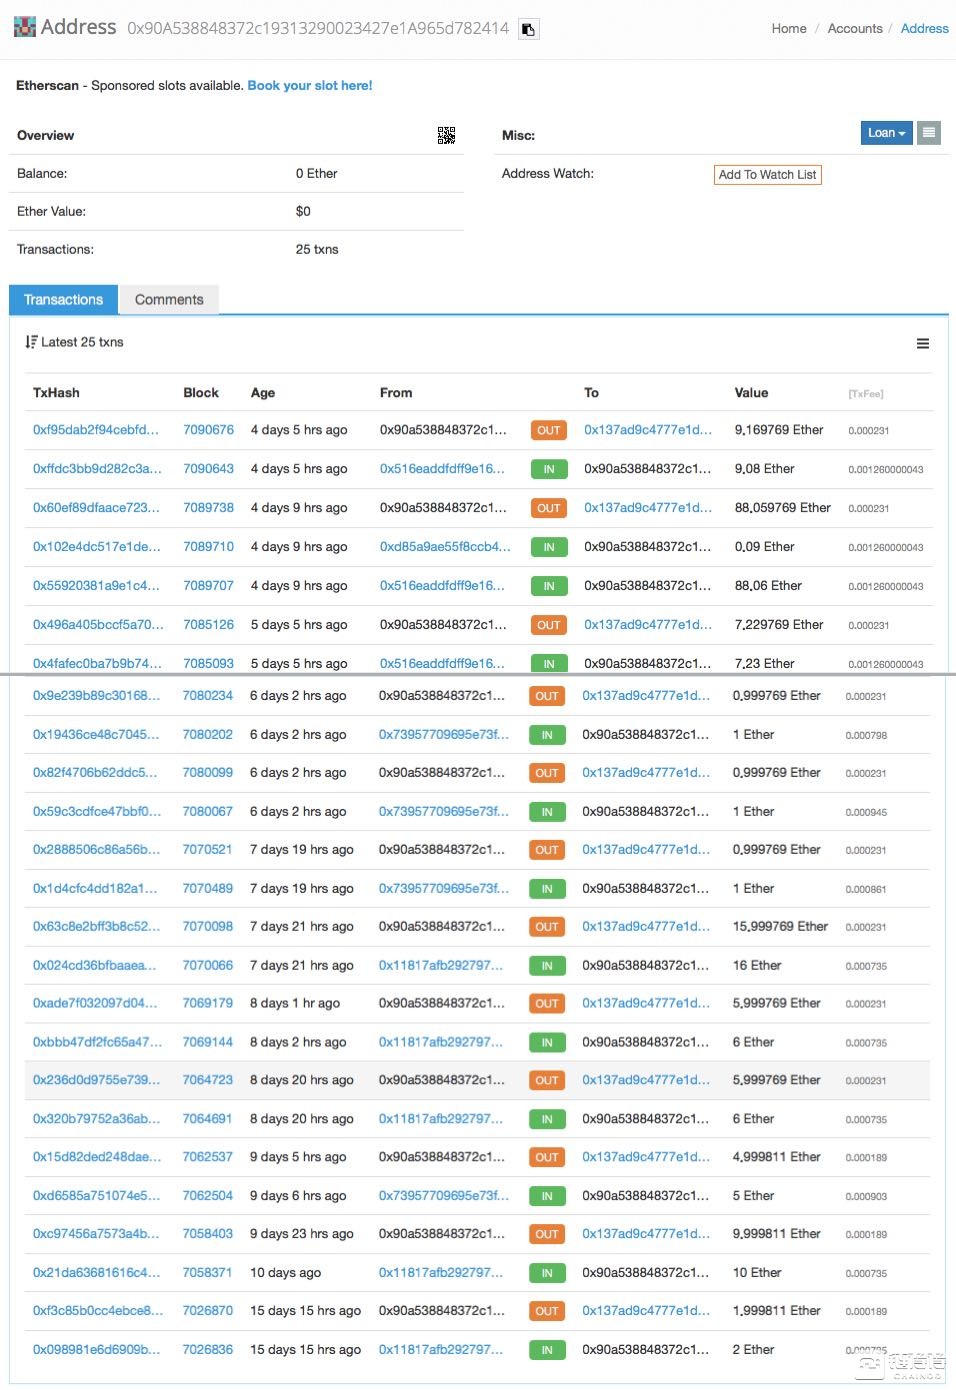Image resolution: width=956 pixels, height=1390 pixels.
Task: Open sender address 0xd85a9ae55f8ccb4...
Action: pyautogui.click(x=445, y=547)
